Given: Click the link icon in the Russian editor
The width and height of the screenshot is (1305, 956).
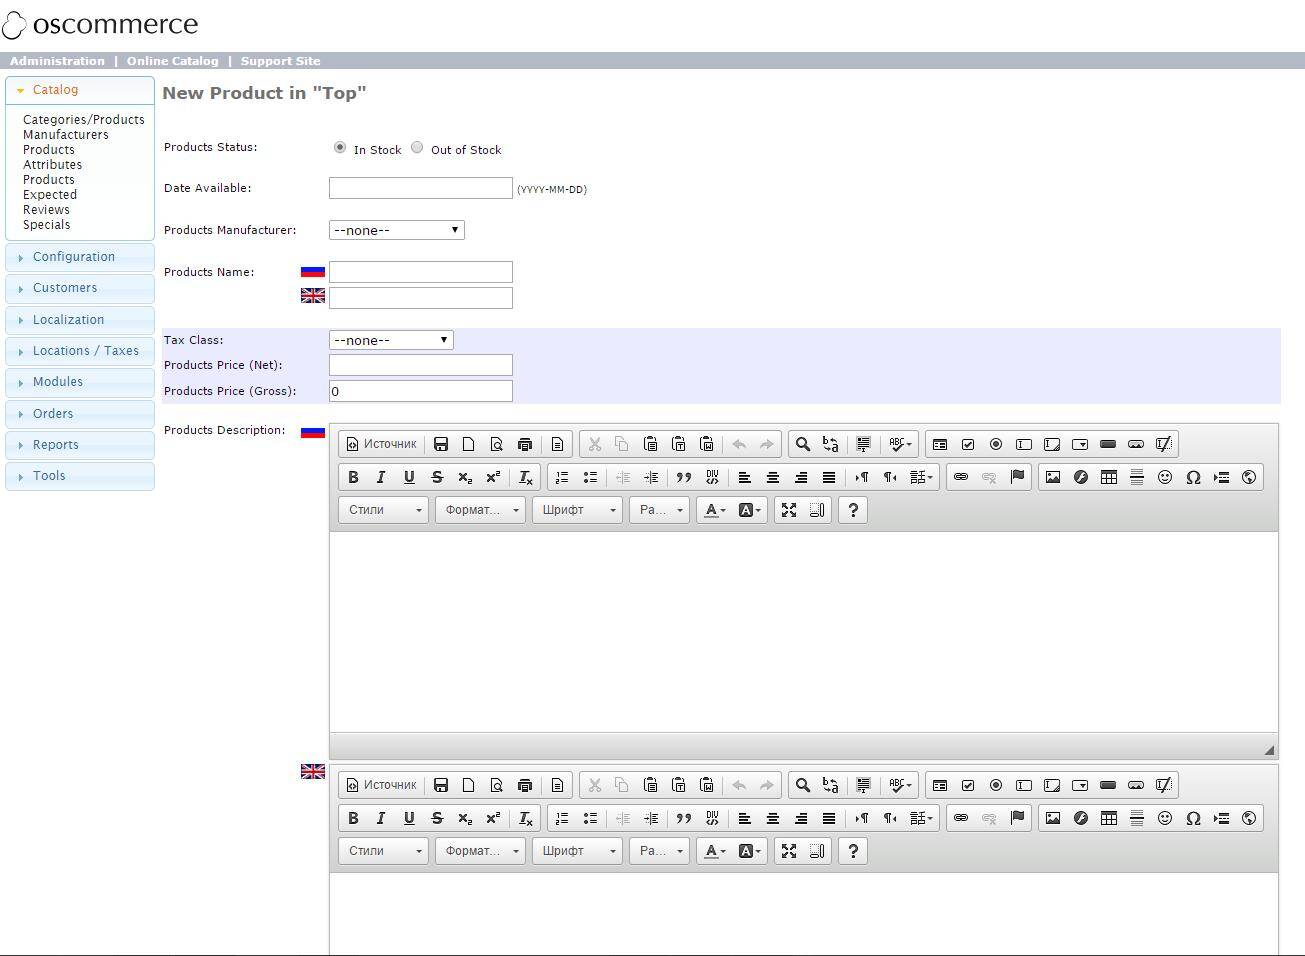Looking at the screenshot, I should 960,477.
